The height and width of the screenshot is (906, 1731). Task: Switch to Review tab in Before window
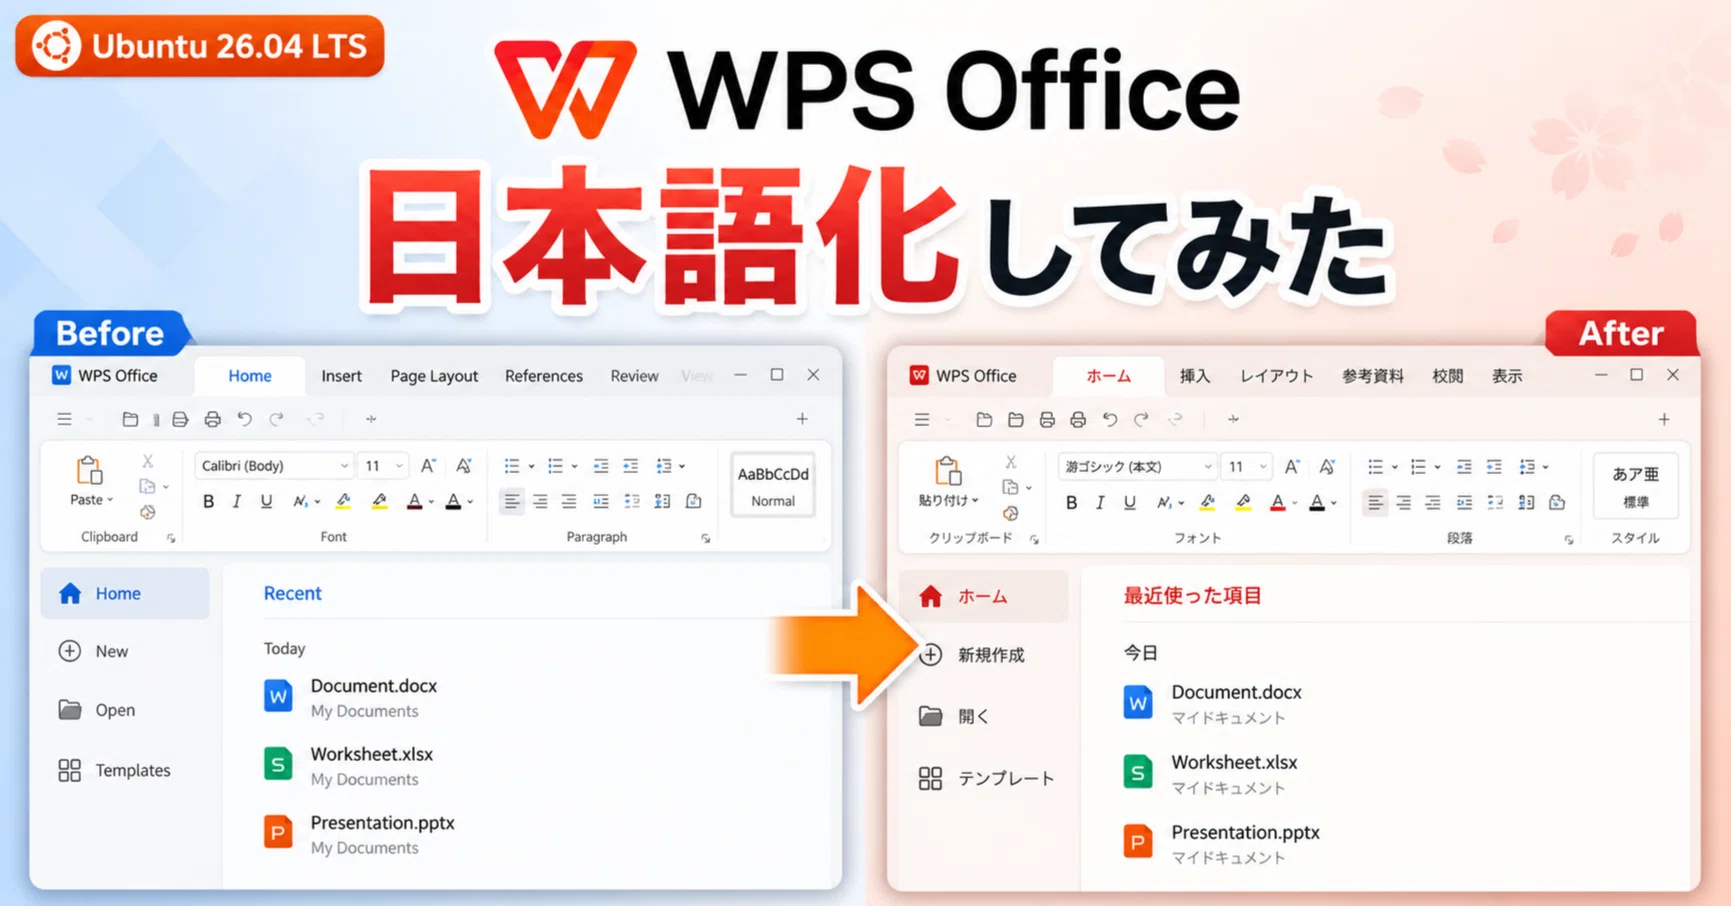pos(634,376)
